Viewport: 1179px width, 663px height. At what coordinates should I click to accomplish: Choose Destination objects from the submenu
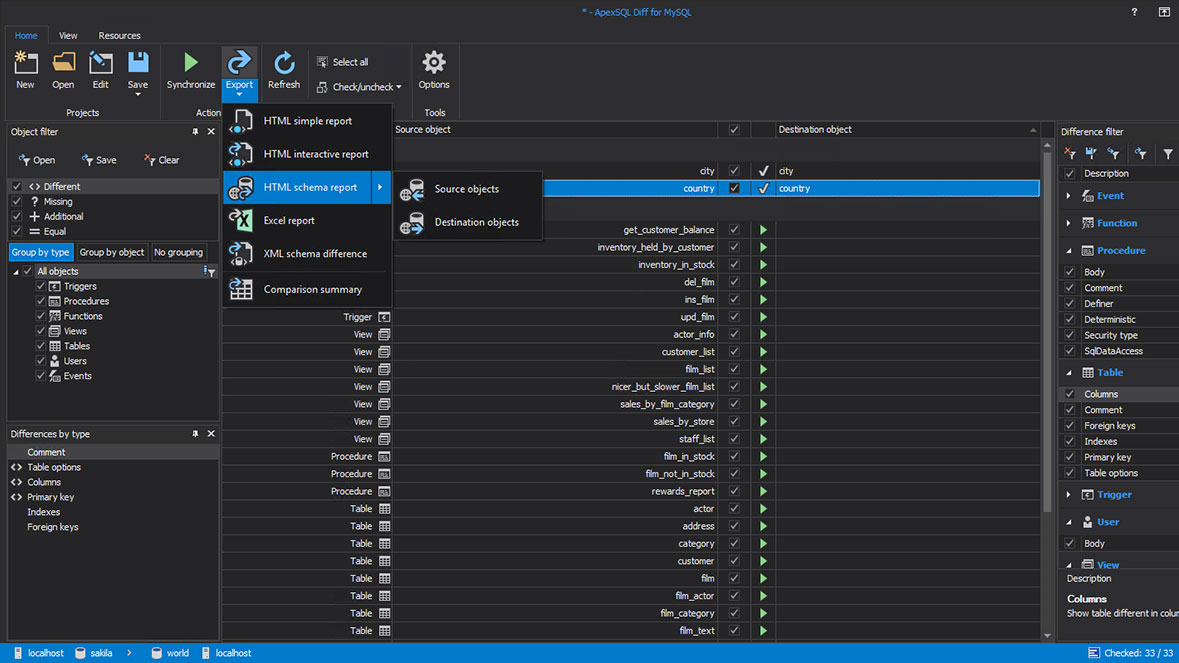(x=478, y=222)
